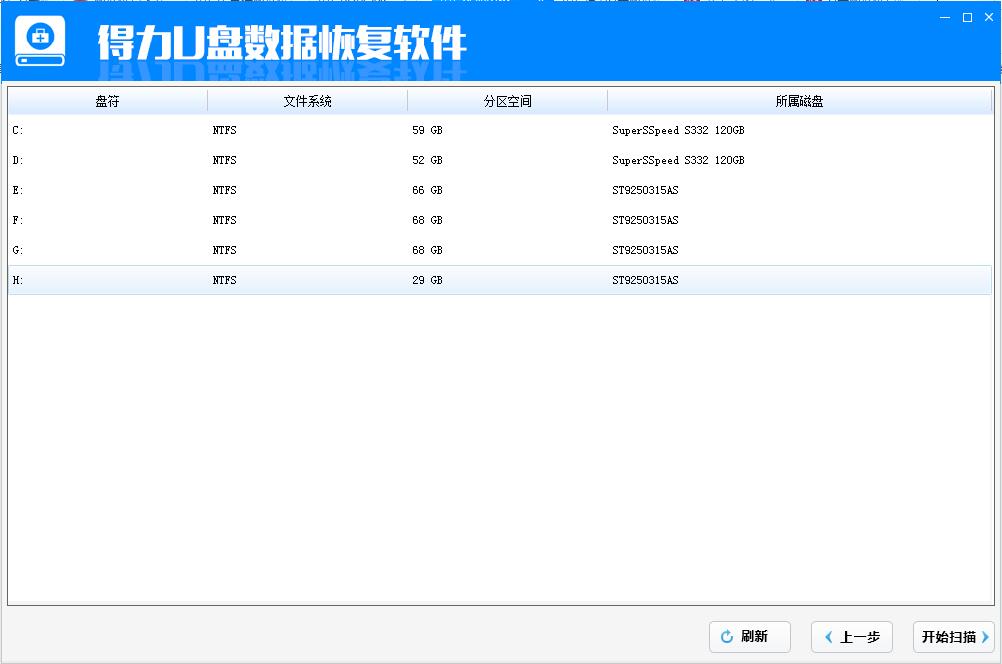This screenshot has height=664, width=1002.
Task: Click the circular refresh icon on 刷新 button
Action: [x=726, y=637]
